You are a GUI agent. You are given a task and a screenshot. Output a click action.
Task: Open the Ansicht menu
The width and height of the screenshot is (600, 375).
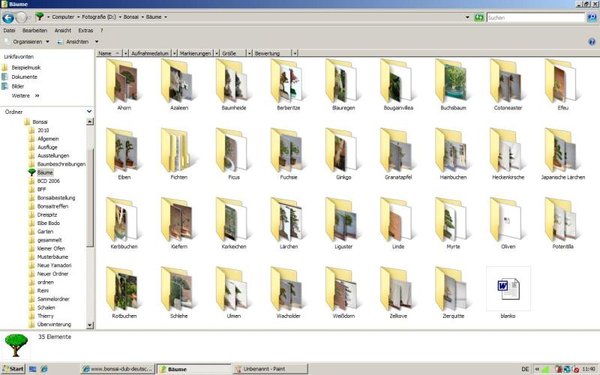(63, 30)
